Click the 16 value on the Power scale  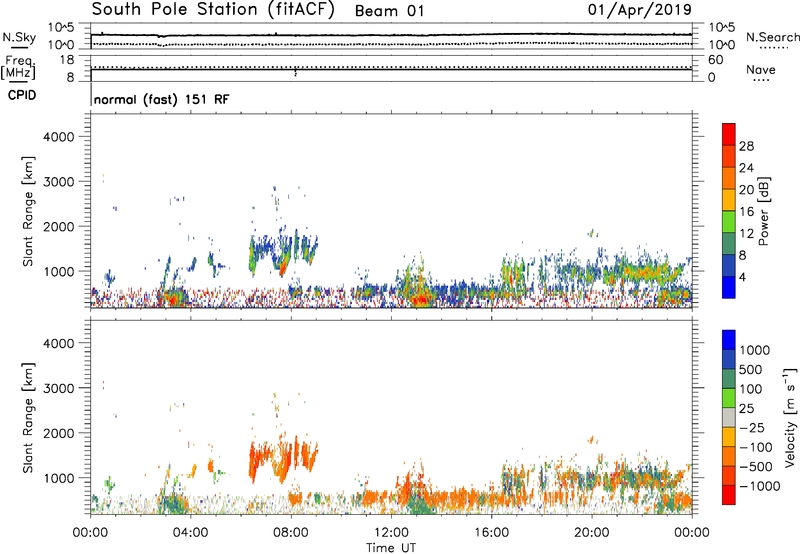click(746, 212)
